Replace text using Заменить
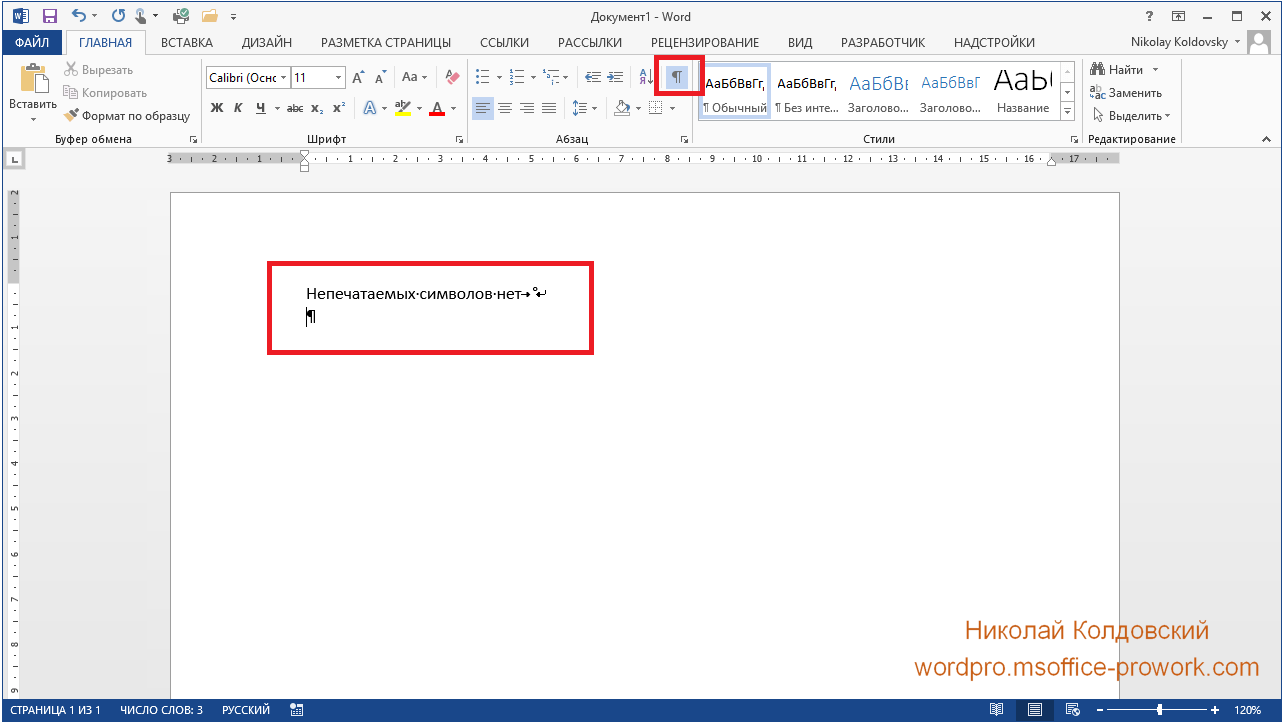Image resolution: width=1283 pixels, height=723 pixels. [1127, 93]
